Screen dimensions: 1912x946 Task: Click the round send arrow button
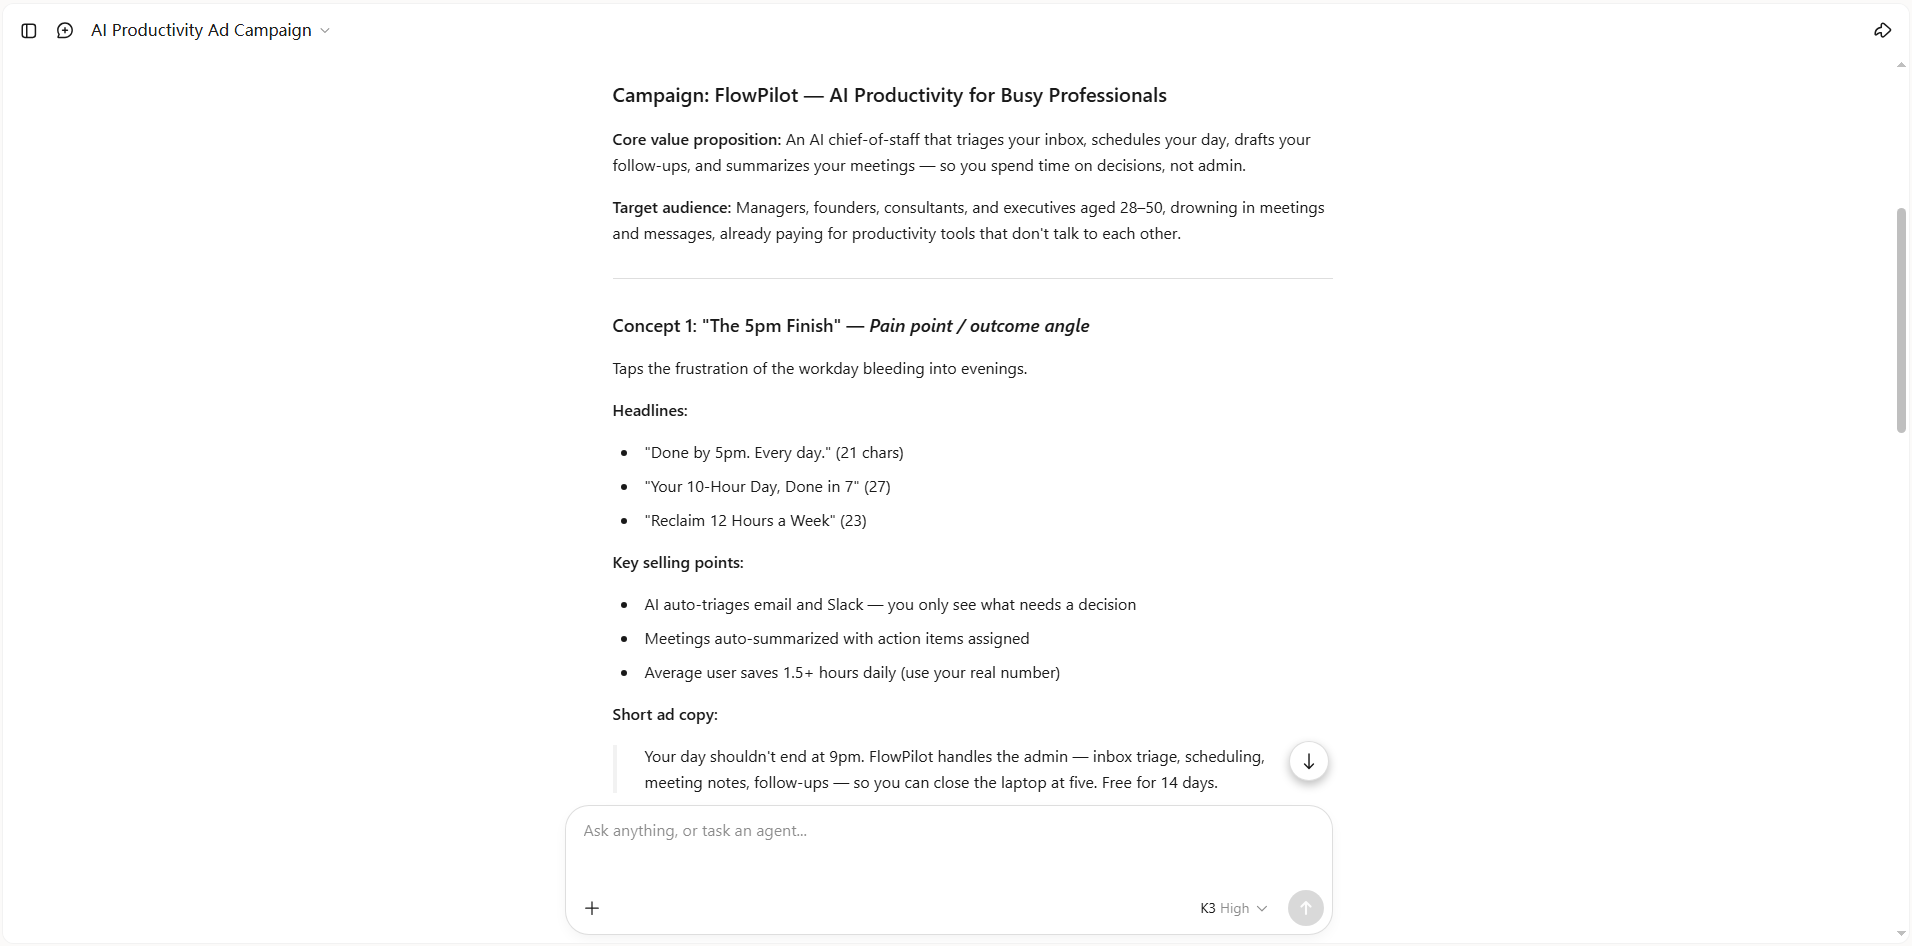pyautogui.click(x=1305, y=908)
